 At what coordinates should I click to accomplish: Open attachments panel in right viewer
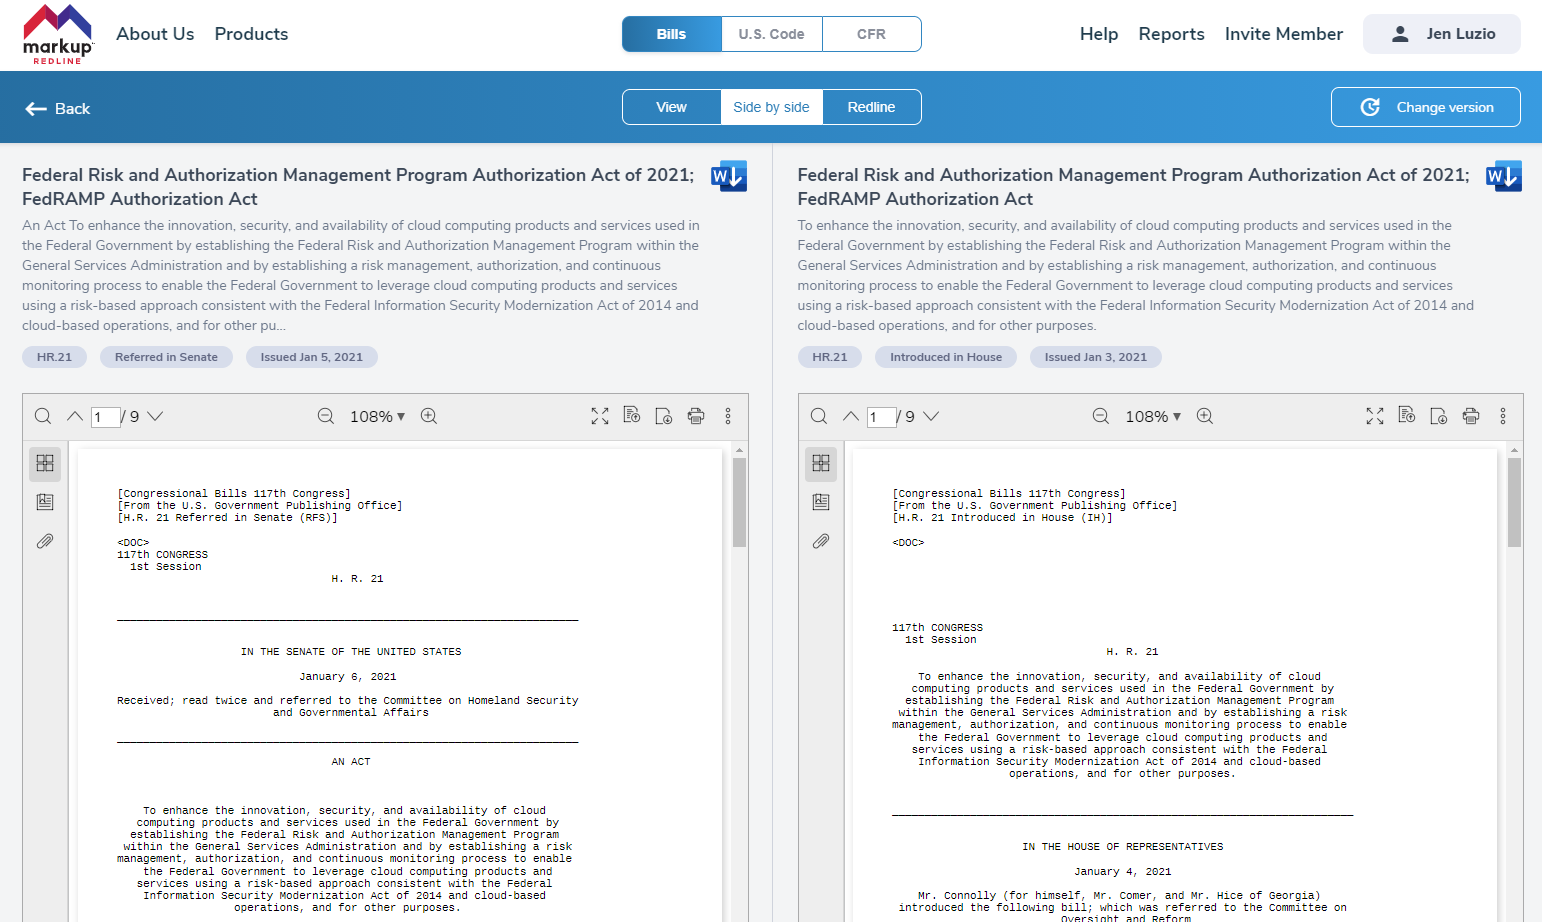[821, 541]
